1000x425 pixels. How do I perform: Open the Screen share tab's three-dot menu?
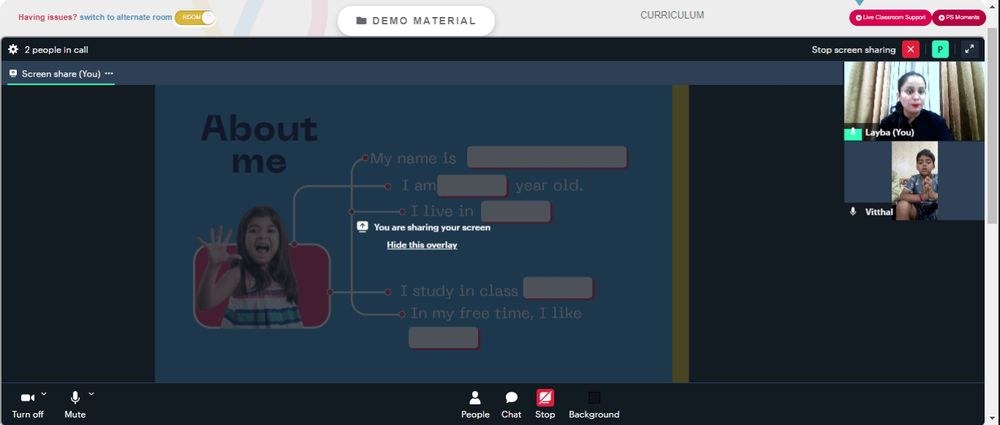coord(109,73)
